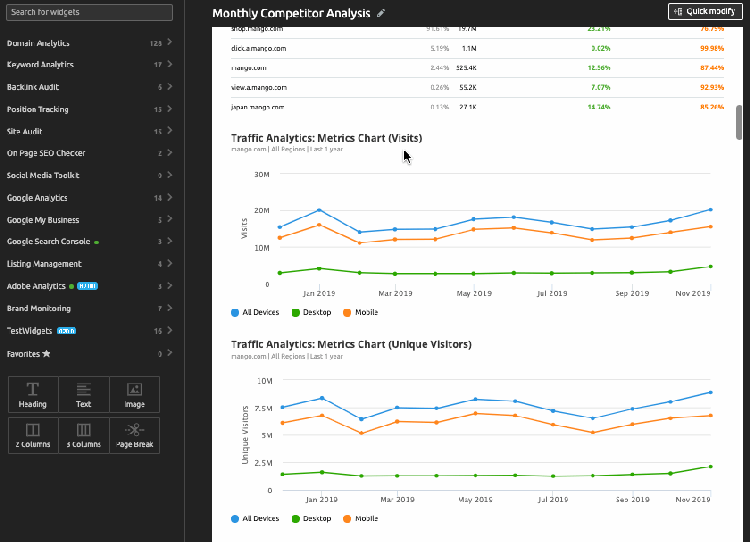Open Favorites section
The image size is (750, 542).
coord(89,354)
